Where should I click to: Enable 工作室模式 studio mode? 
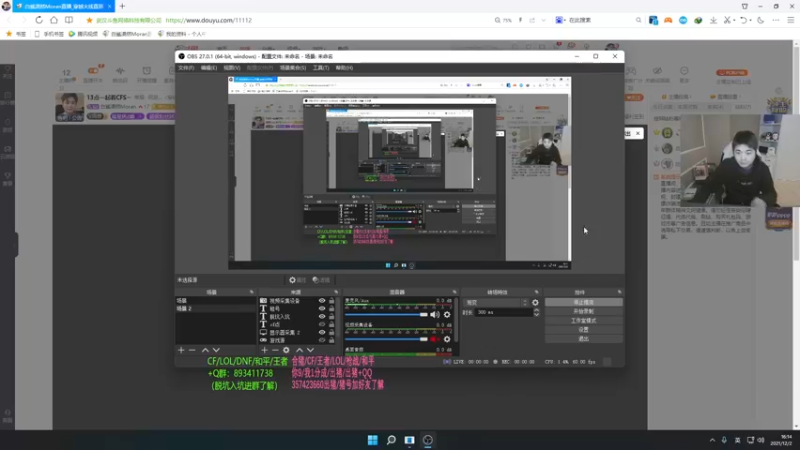click(x=584, y=321)
